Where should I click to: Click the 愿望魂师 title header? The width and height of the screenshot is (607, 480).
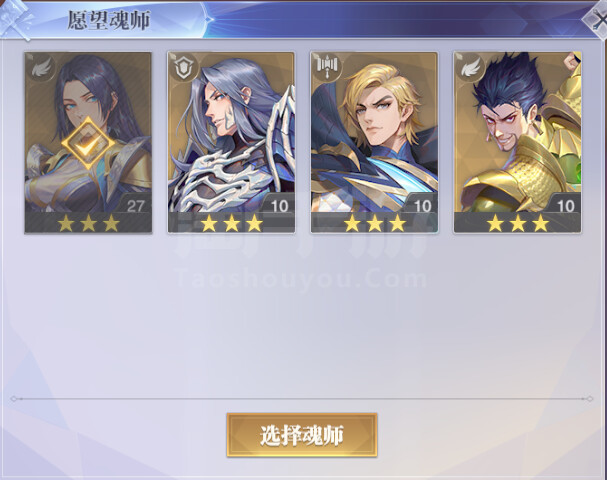(109, 20)
